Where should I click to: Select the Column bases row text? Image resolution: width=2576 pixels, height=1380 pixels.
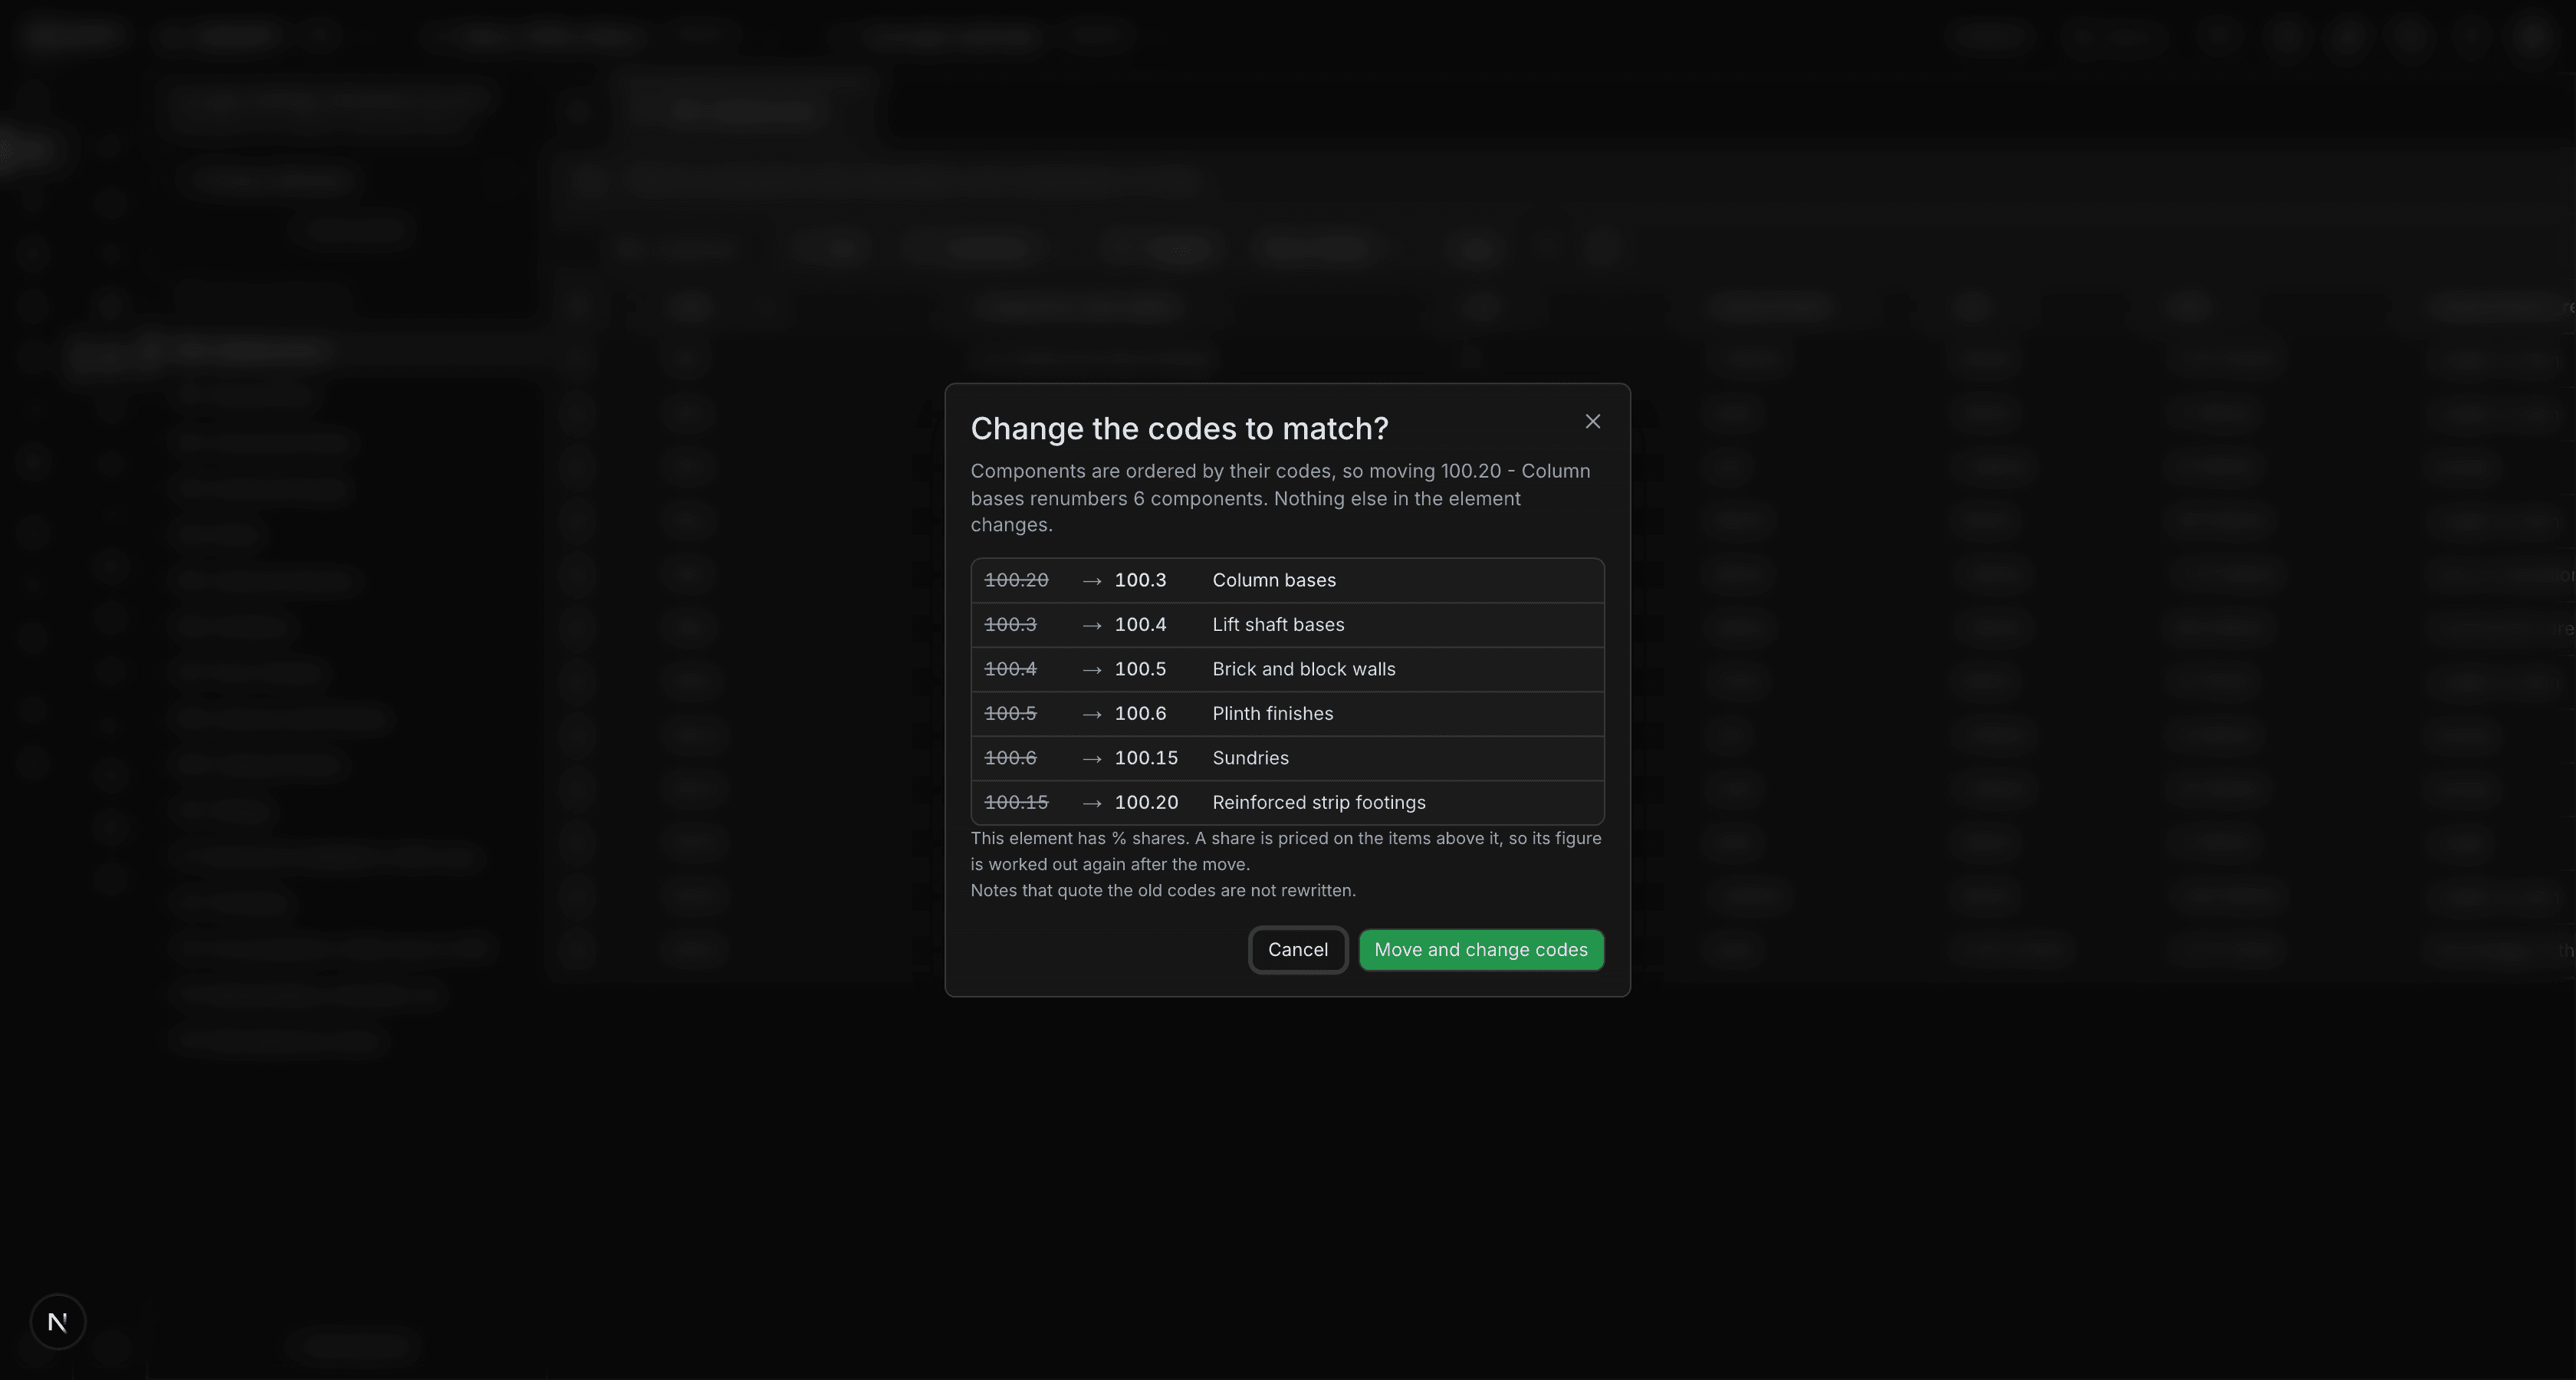1274,580
